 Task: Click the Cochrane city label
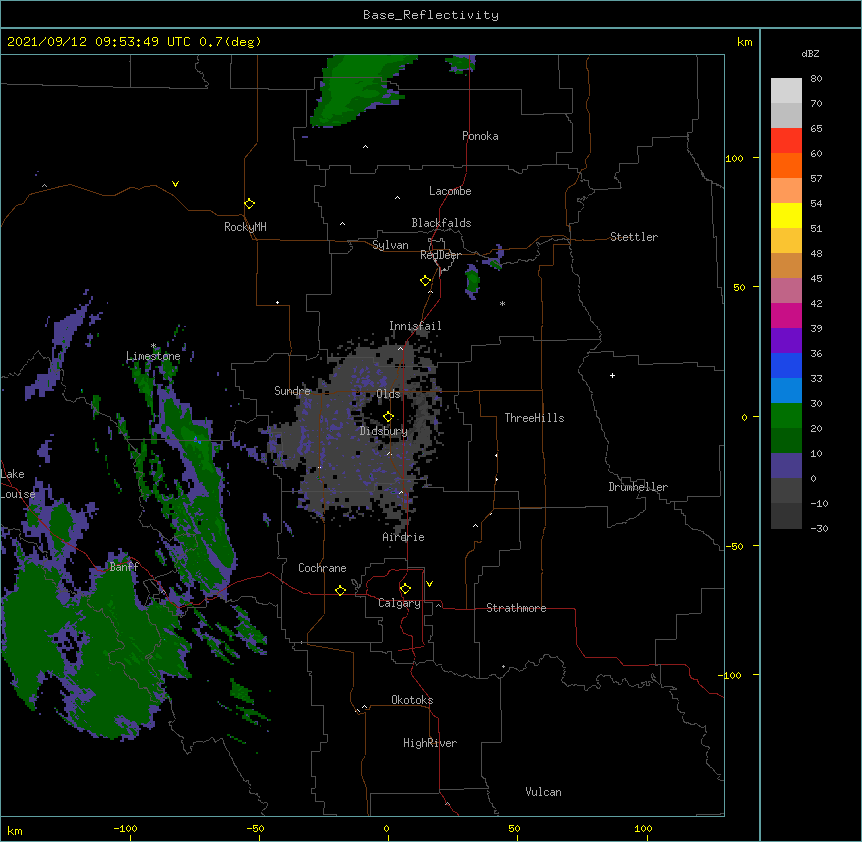322,568
